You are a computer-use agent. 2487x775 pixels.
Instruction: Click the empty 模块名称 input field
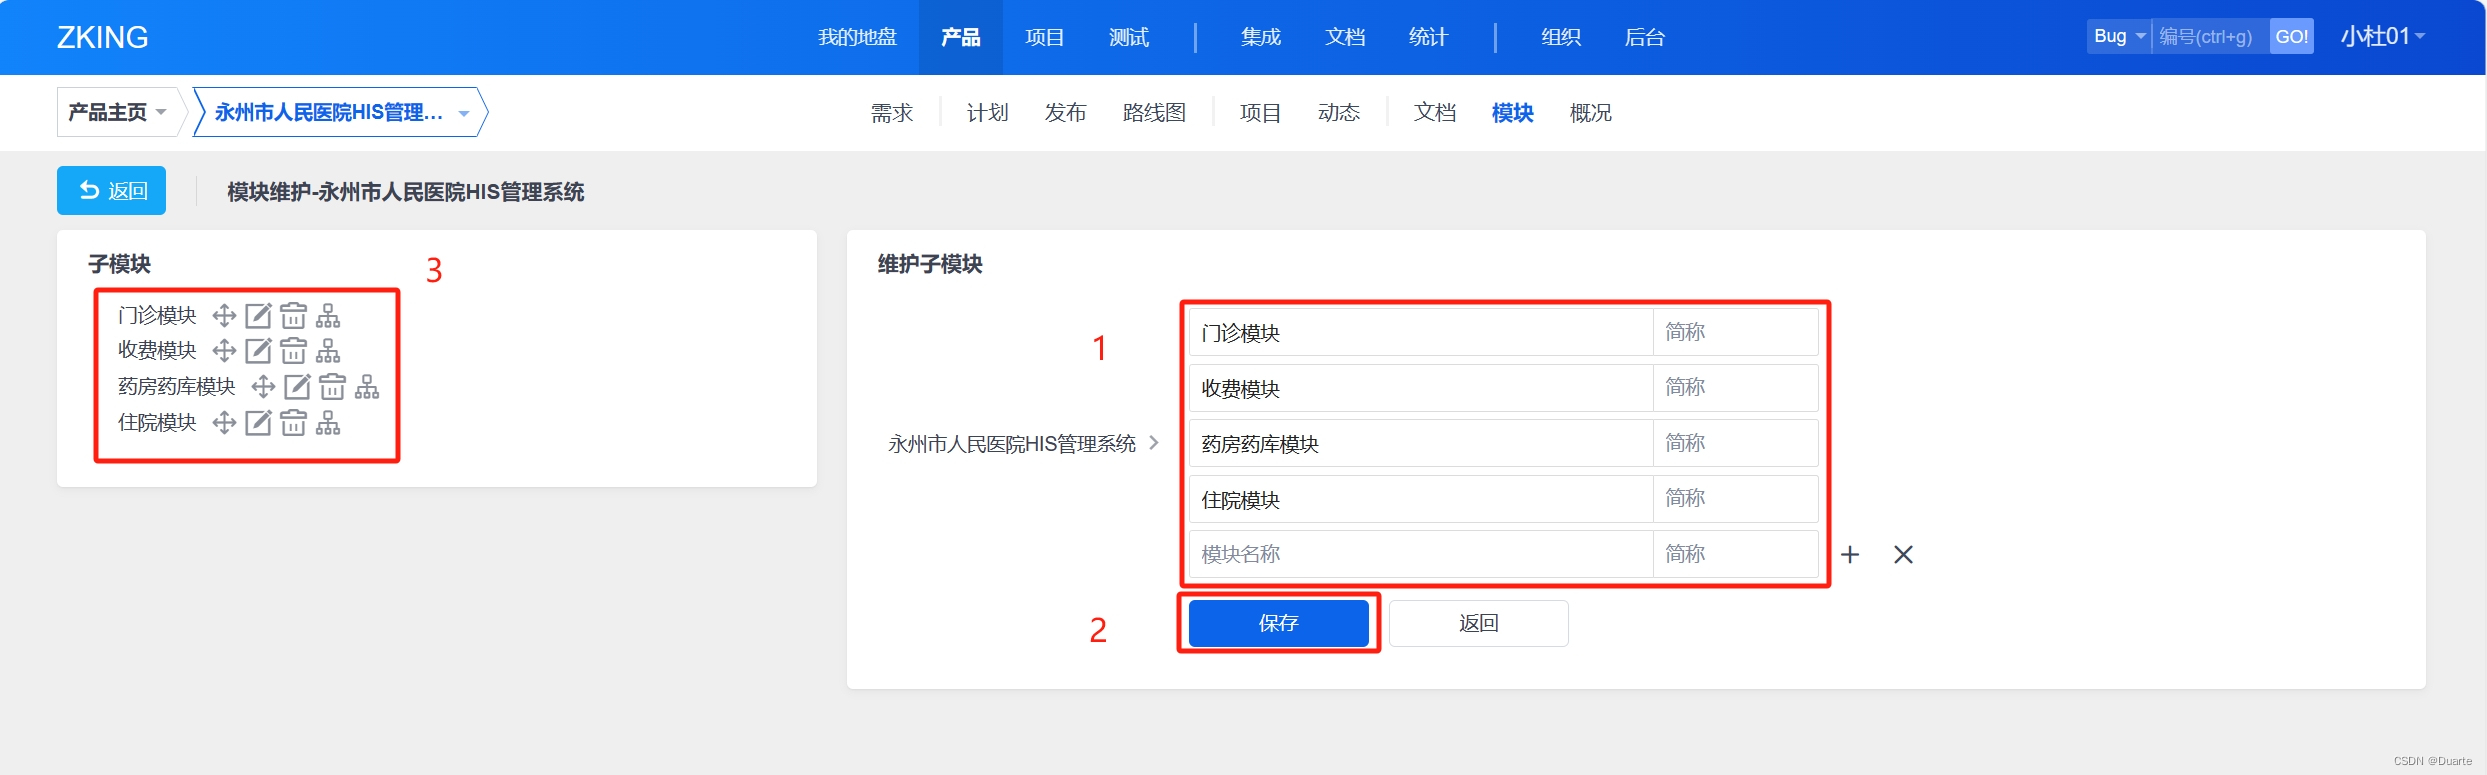coord(1420,554)
